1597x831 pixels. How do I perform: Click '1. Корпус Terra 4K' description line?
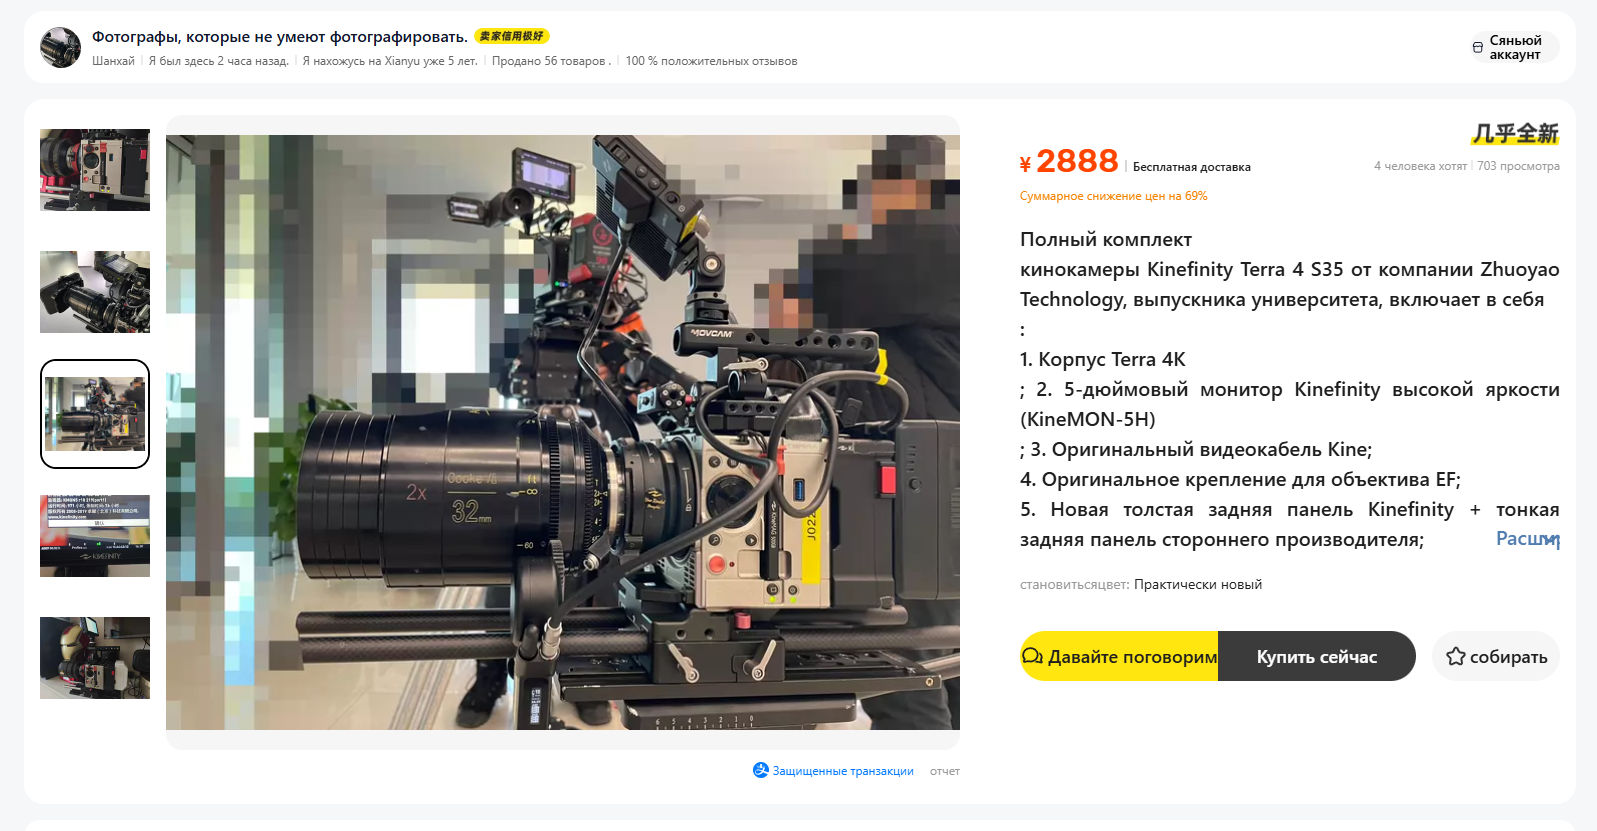1103,359
